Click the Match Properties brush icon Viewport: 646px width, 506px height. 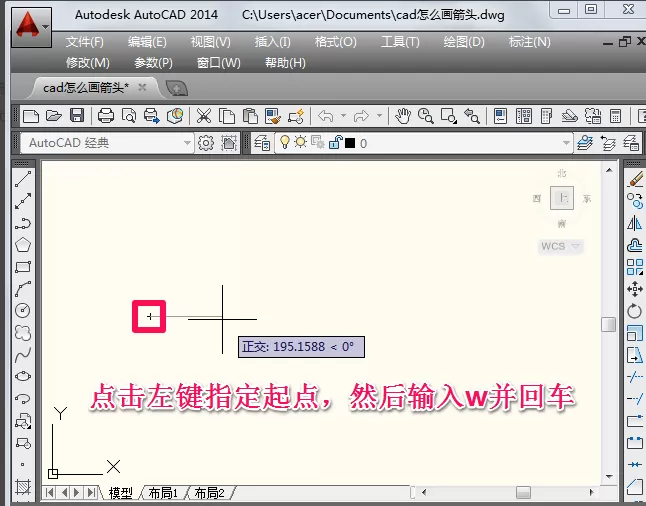tap(273, 116)
